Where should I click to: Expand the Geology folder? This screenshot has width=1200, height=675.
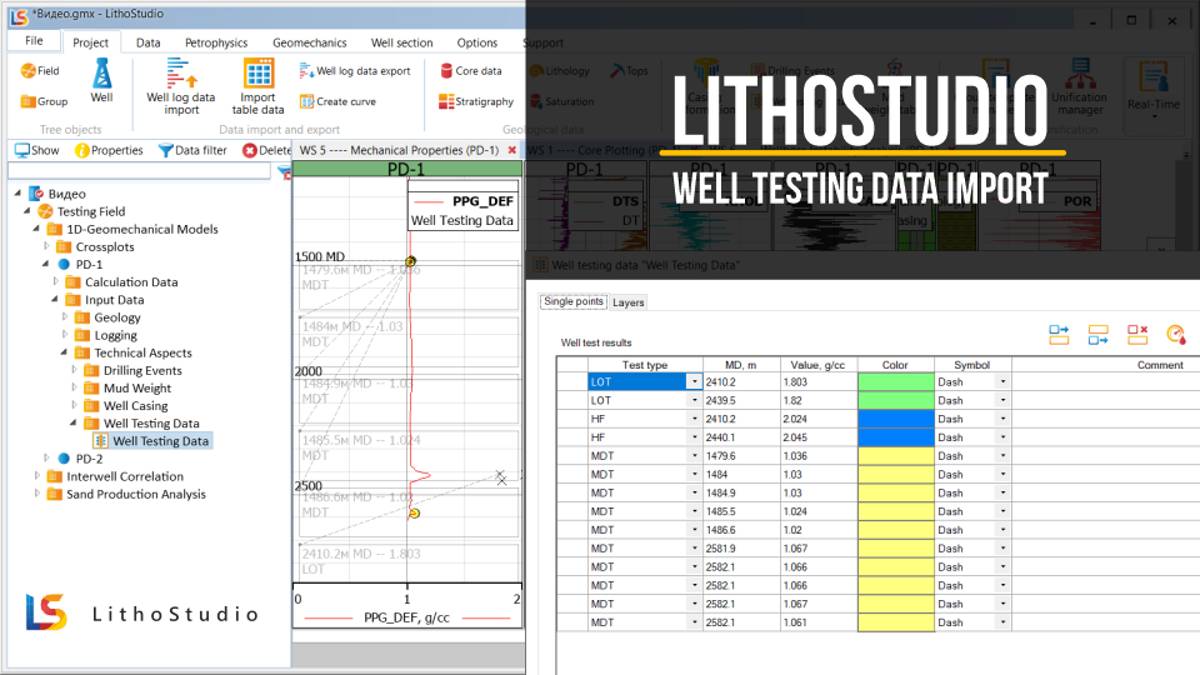coord(65,318)
